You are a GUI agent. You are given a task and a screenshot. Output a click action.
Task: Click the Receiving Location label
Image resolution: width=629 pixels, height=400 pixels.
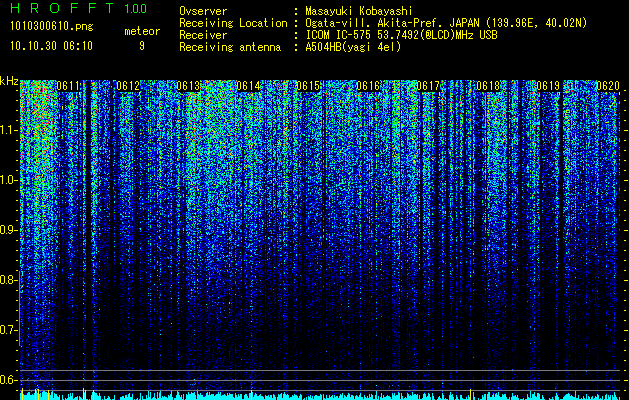[x=233, y=23]
